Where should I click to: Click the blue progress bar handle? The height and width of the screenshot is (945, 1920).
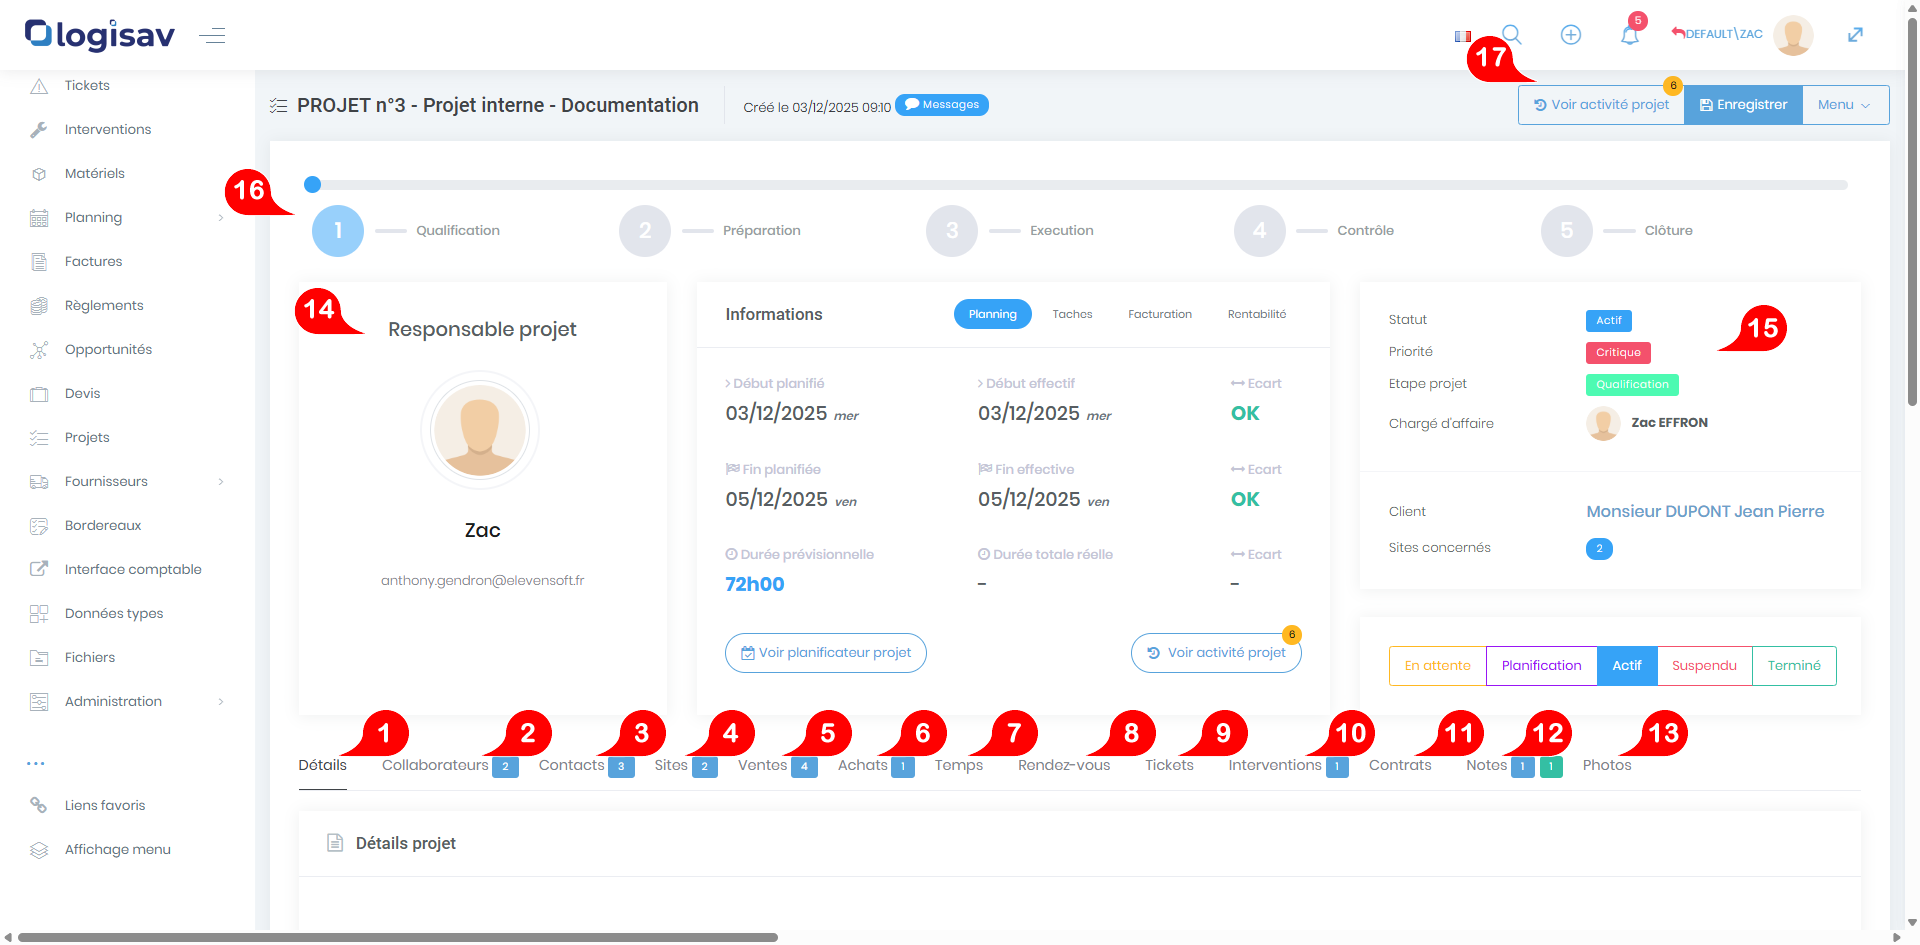(313, 184)
